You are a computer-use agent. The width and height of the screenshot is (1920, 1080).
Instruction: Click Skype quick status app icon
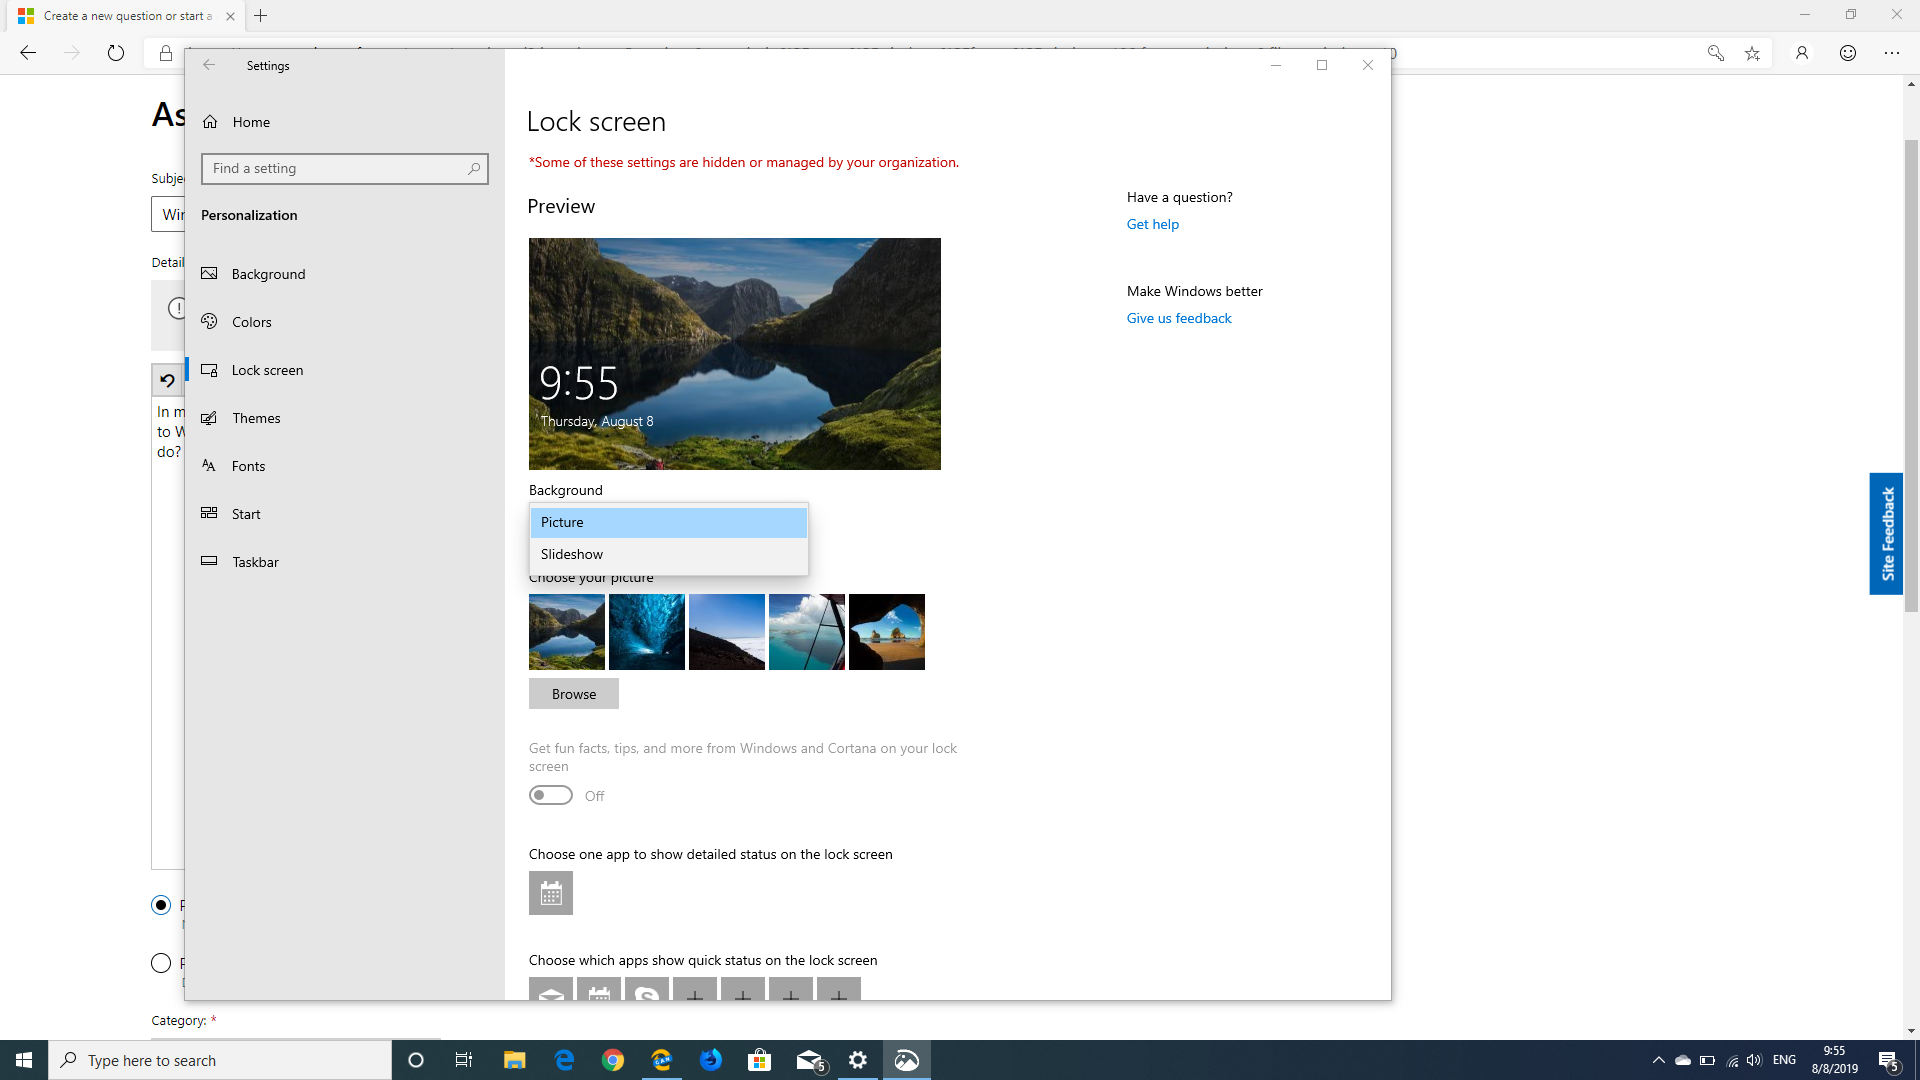pos(647,989)
